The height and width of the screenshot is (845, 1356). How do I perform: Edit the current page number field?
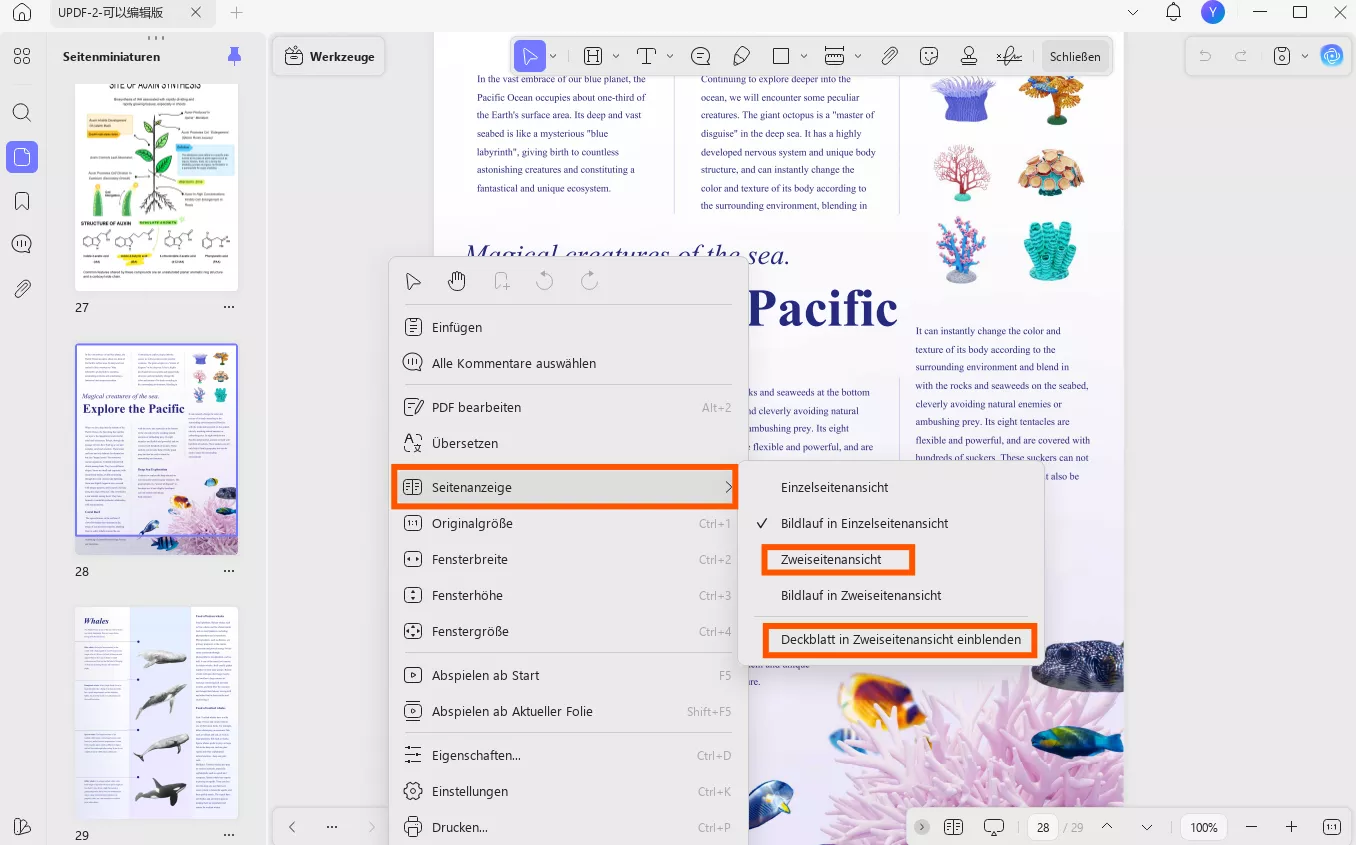1043,827
